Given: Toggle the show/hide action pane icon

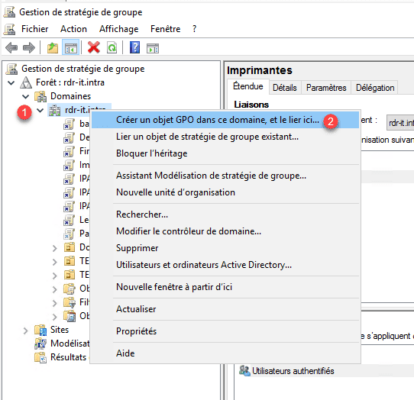Looking at the screenshot, I should click(153, 48).
